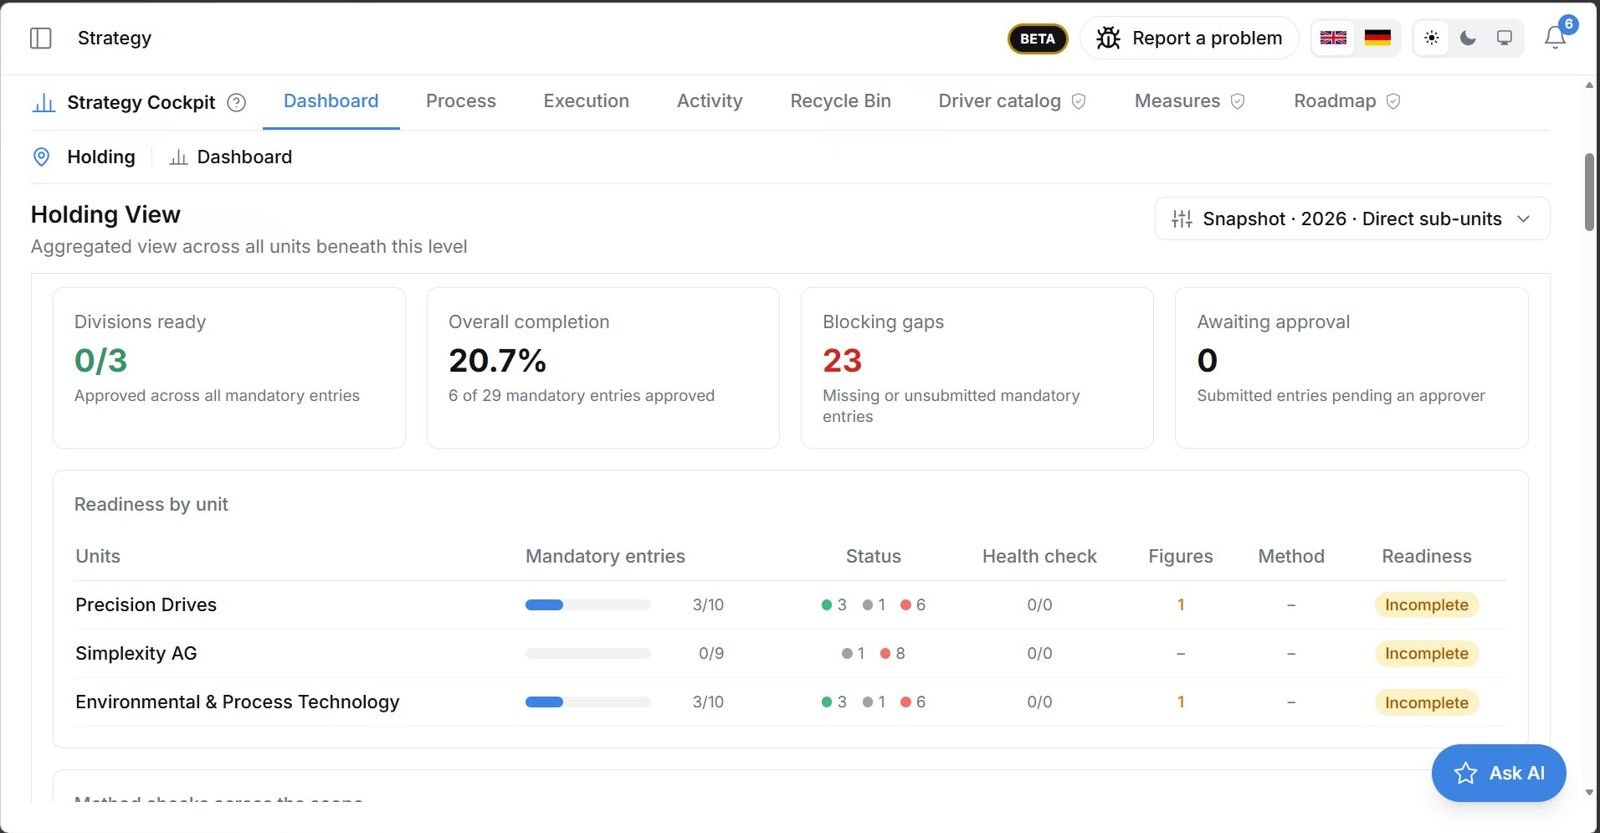Open the Precision Drives unit row
The image size is (1600, 833).
tap(791, 605)
